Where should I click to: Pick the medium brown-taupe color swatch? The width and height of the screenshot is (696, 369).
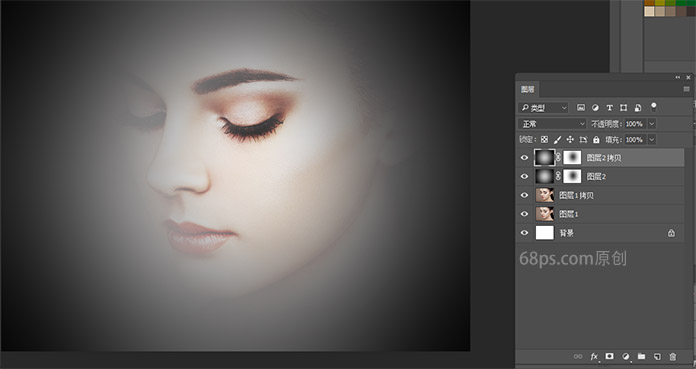point(670,11)
